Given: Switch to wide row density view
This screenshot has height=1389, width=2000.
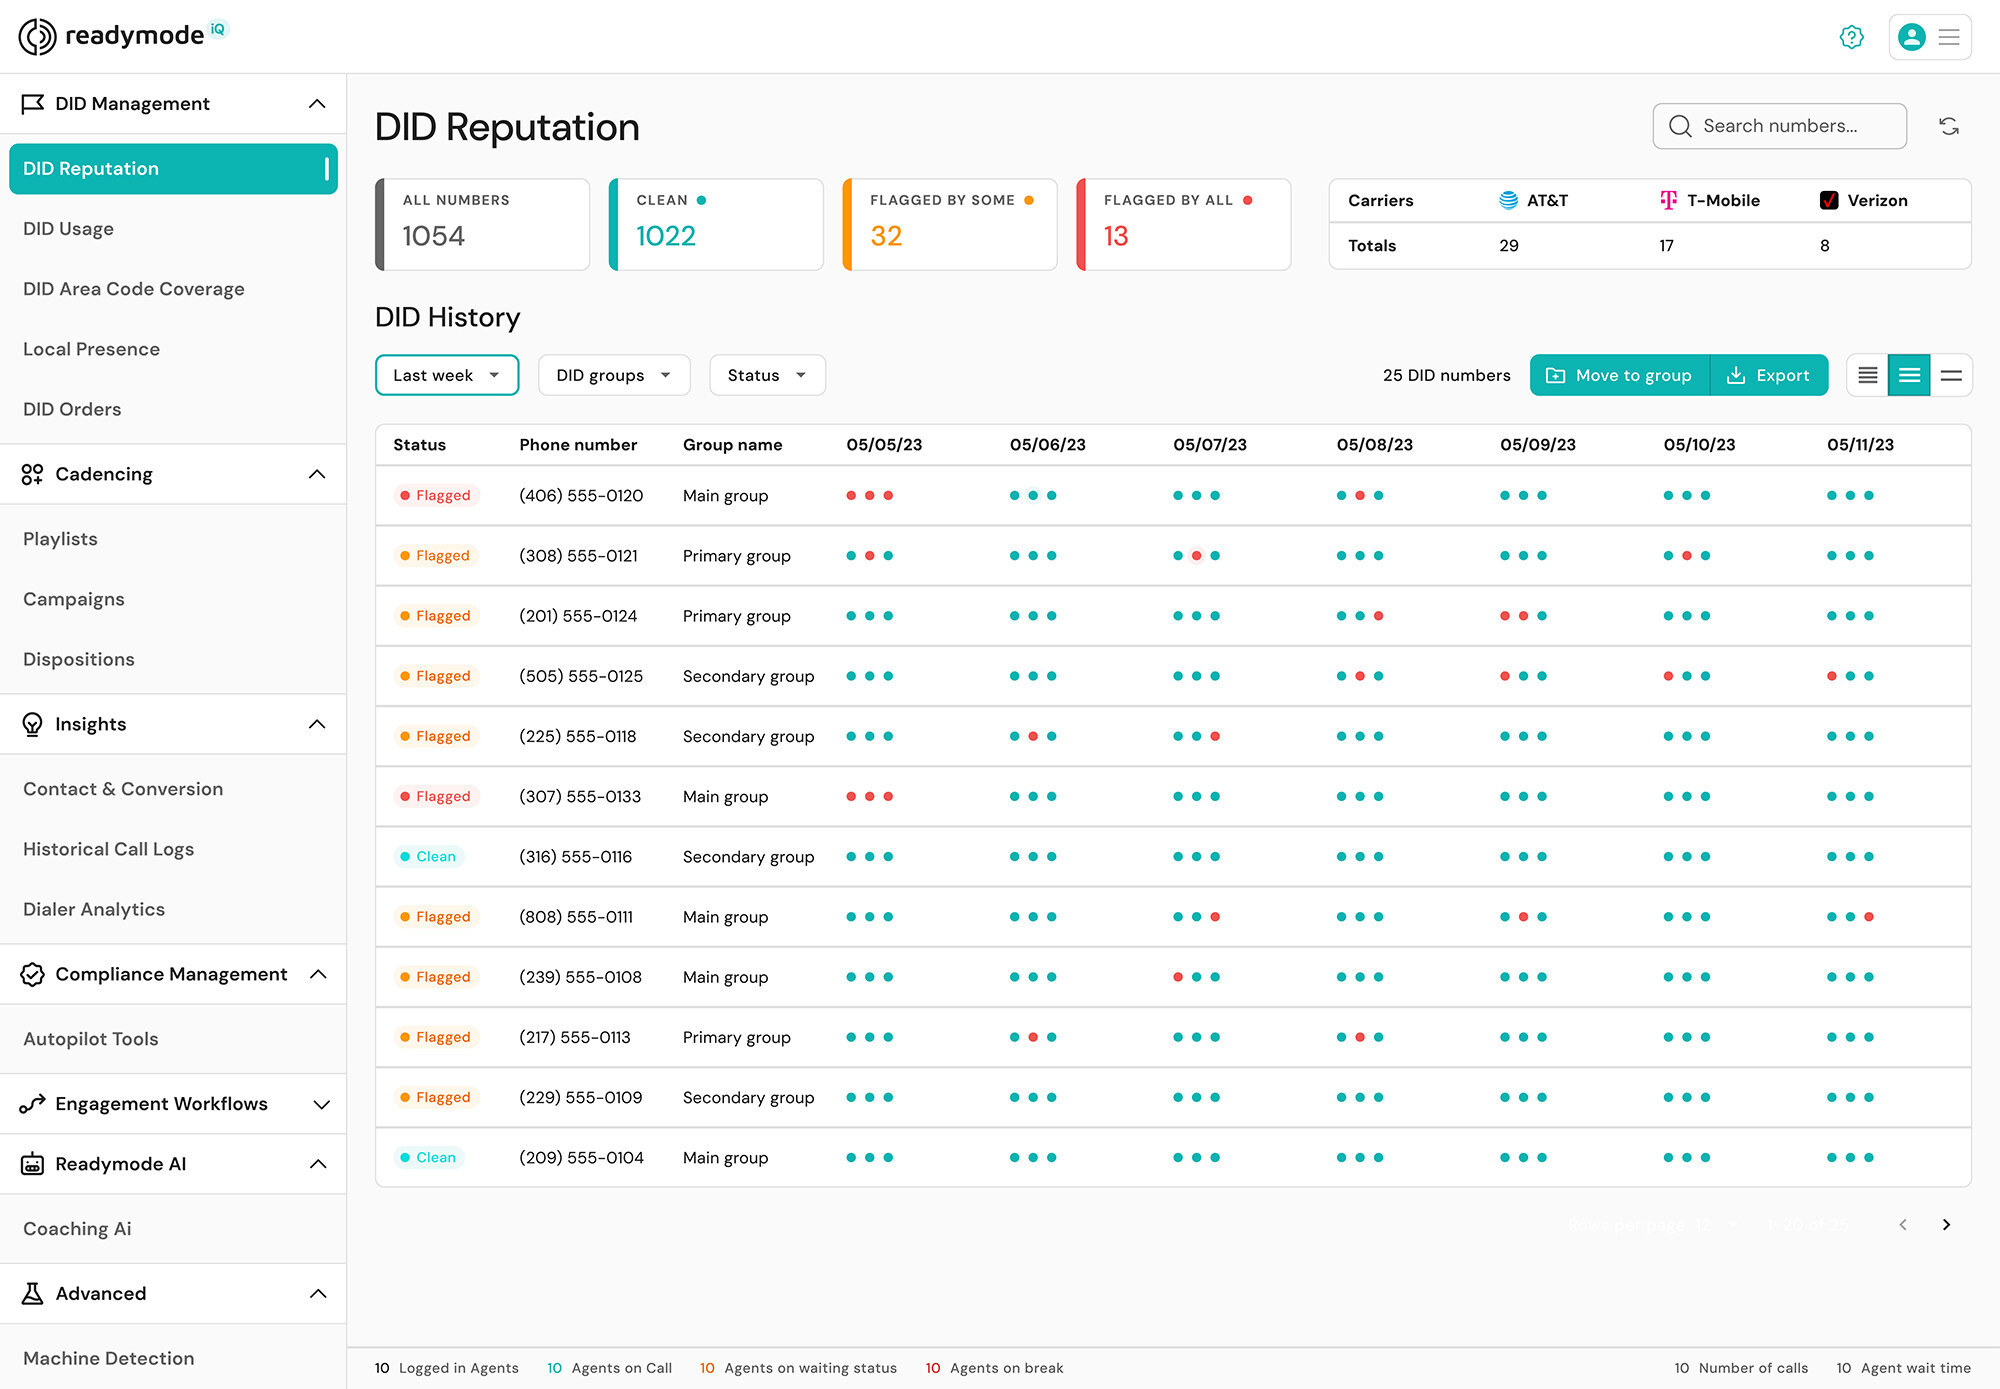Looking at the screenshot, I should (1951, 375).
